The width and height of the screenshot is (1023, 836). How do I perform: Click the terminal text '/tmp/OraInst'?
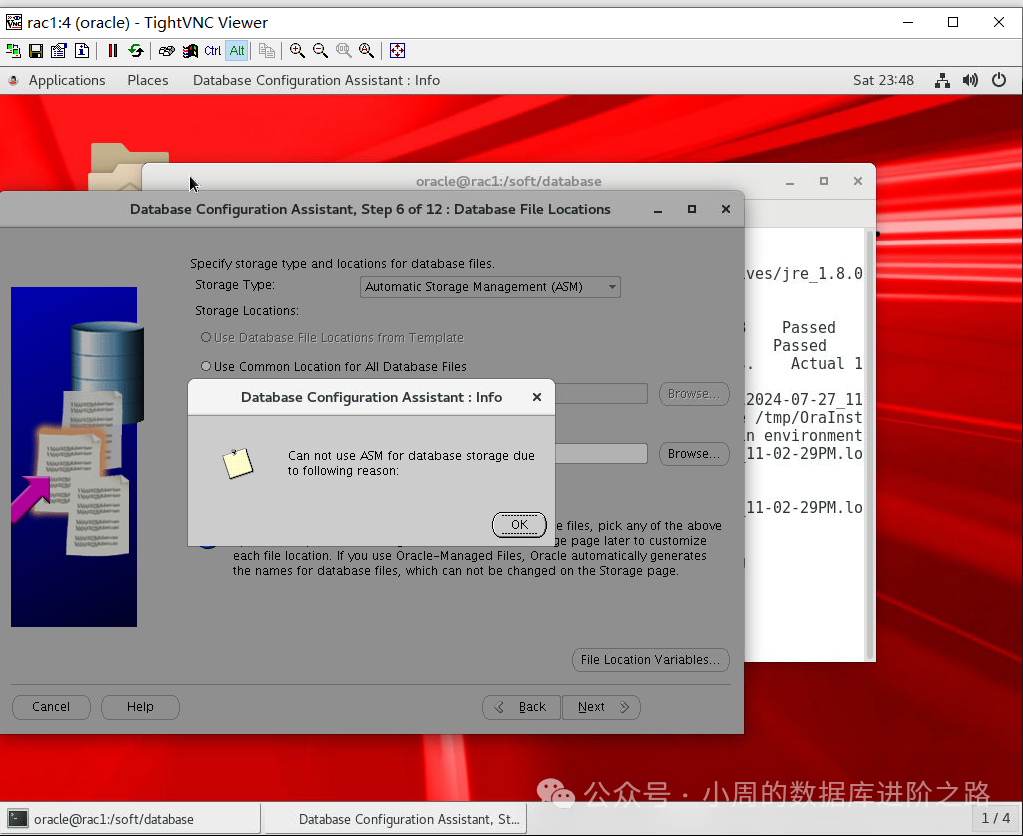(x=808, y=417)
